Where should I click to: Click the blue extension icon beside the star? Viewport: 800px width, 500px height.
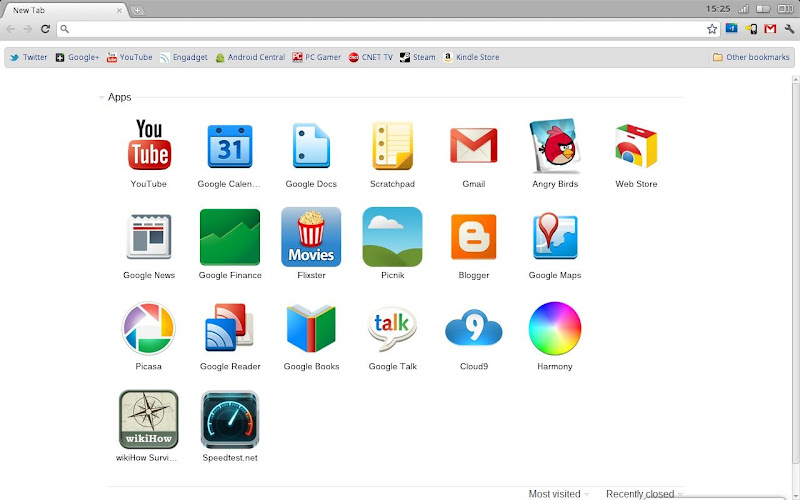click(x=731, y=29)
